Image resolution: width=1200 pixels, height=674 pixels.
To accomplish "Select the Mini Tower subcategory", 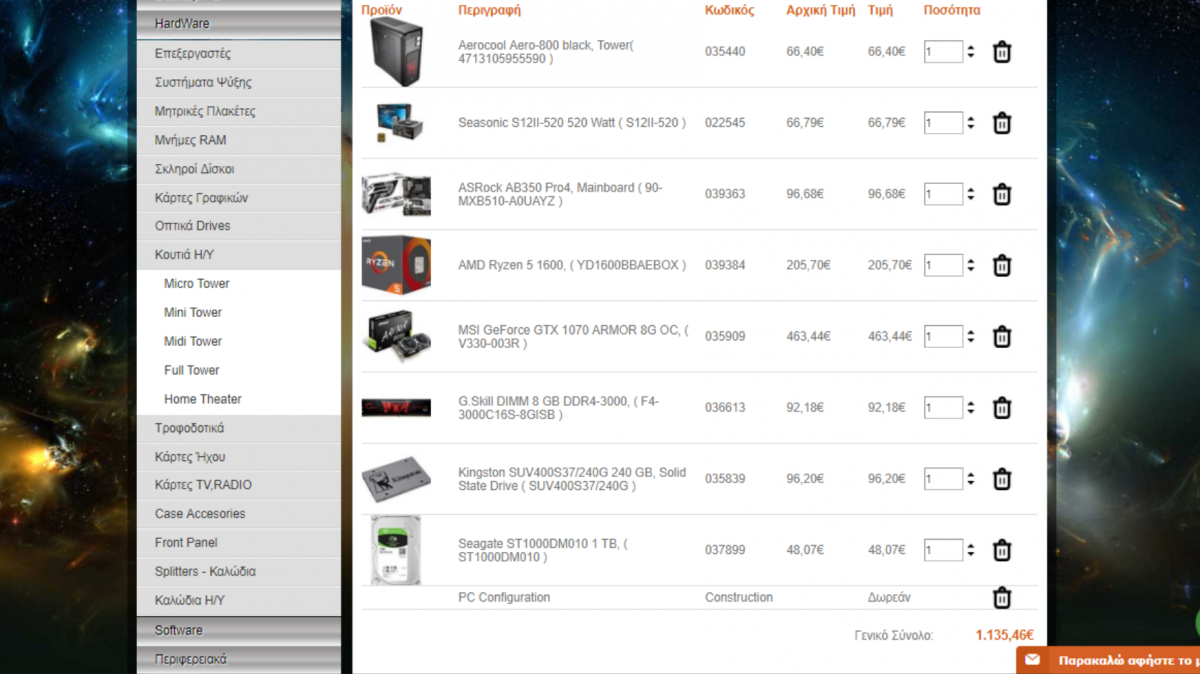I will point(193,313).
